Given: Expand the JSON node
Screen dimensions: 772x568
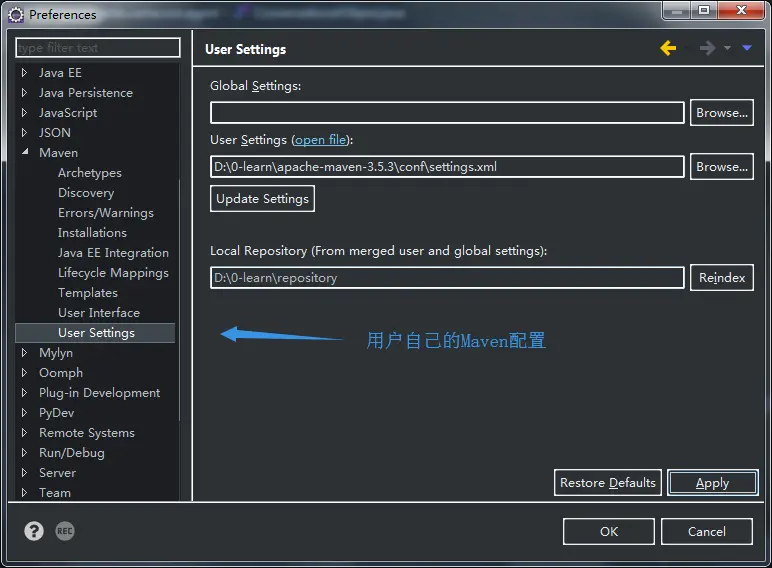Looking at the screenshot, I should tap(24, 132).
